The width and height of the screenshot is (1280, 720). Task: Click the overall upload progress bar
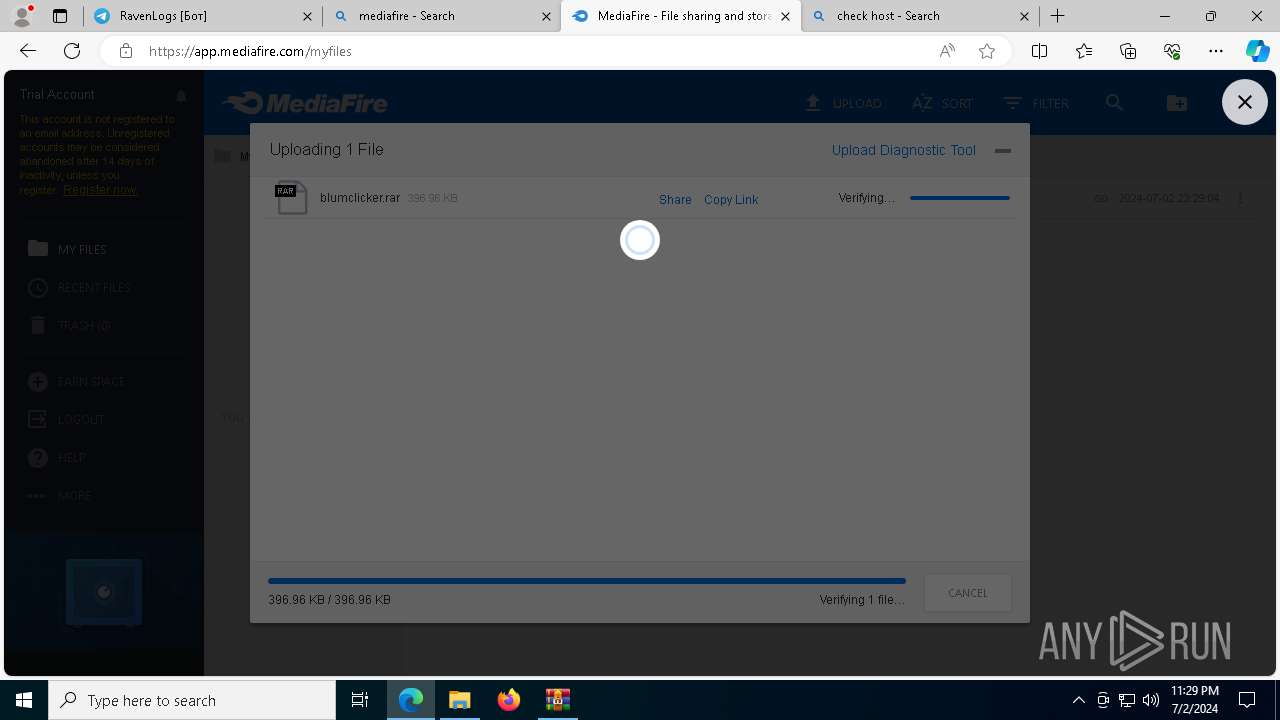pos(586,581)
